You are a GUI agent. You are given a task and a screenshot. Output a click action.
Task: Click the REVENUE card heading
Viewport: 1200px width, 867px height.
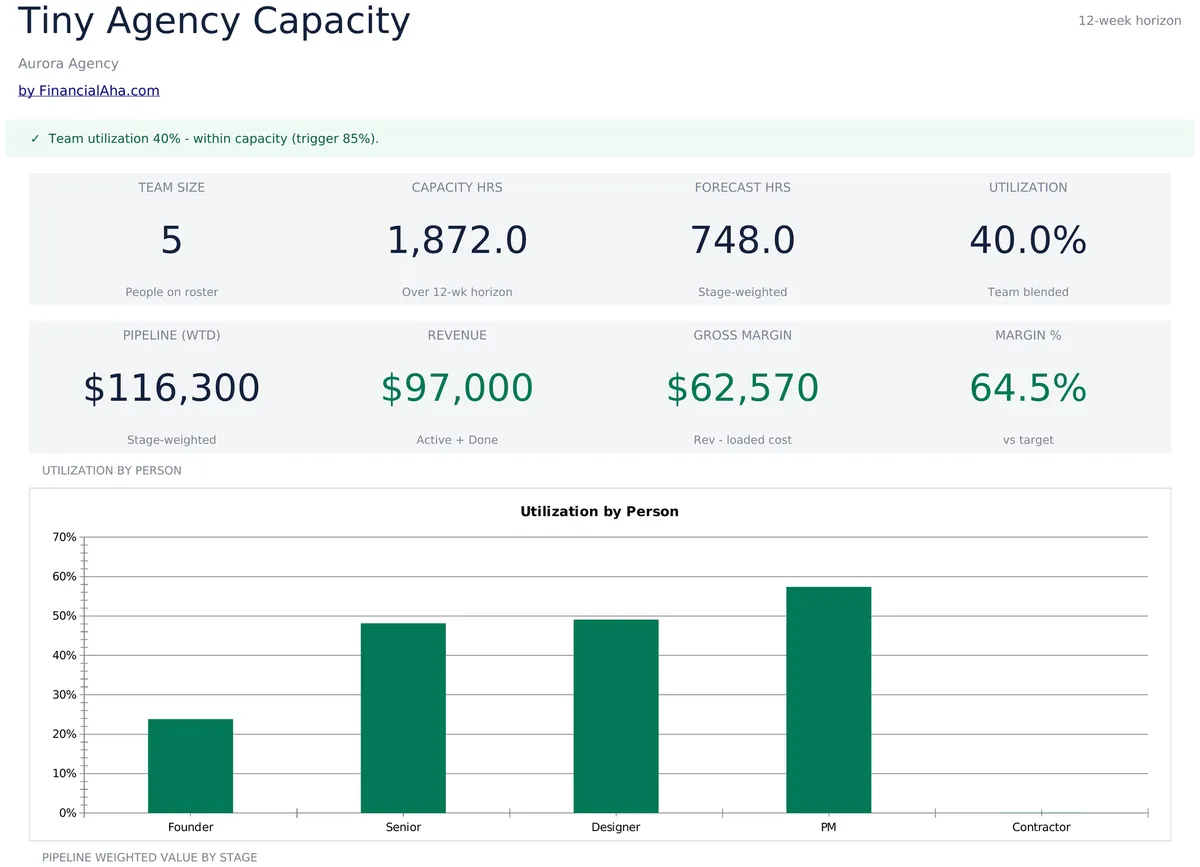(457, 335)
